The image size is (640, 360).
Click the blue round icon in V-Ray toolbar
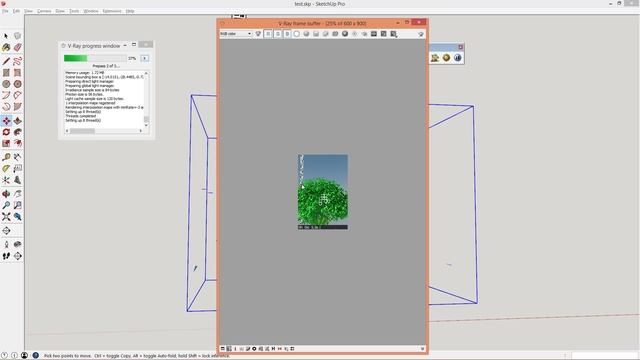(x=458, y=58)
